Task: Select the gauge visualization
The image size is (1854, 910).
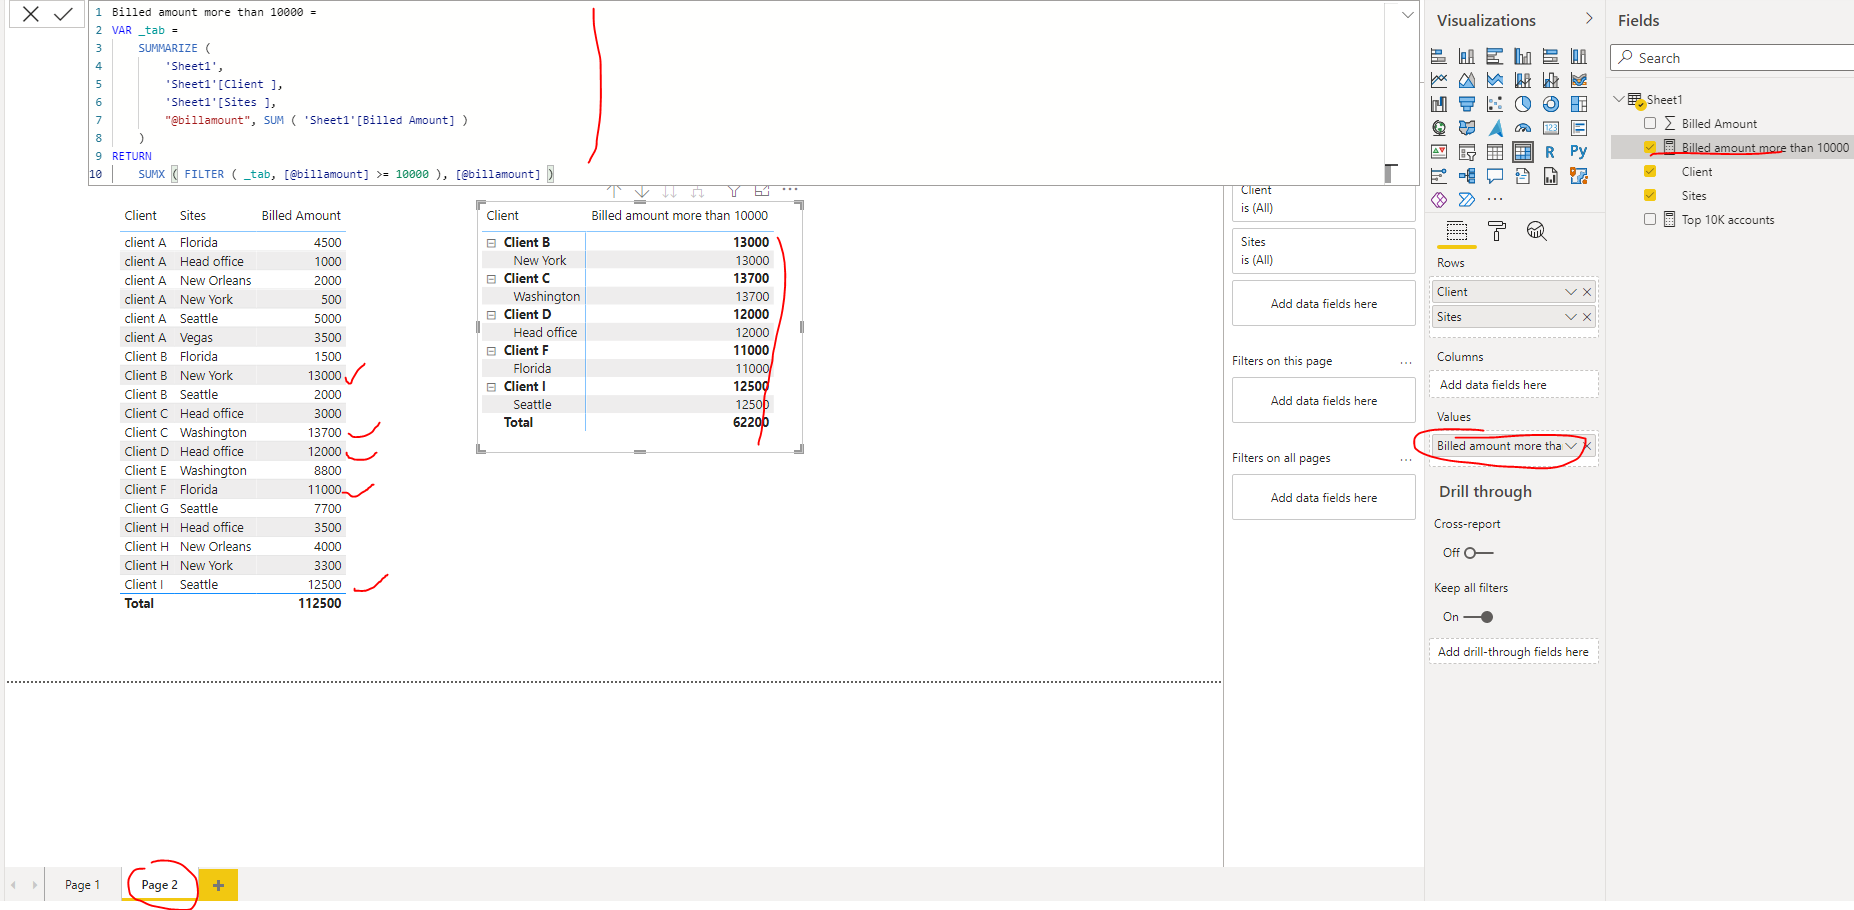Action: coord(1523,128)
